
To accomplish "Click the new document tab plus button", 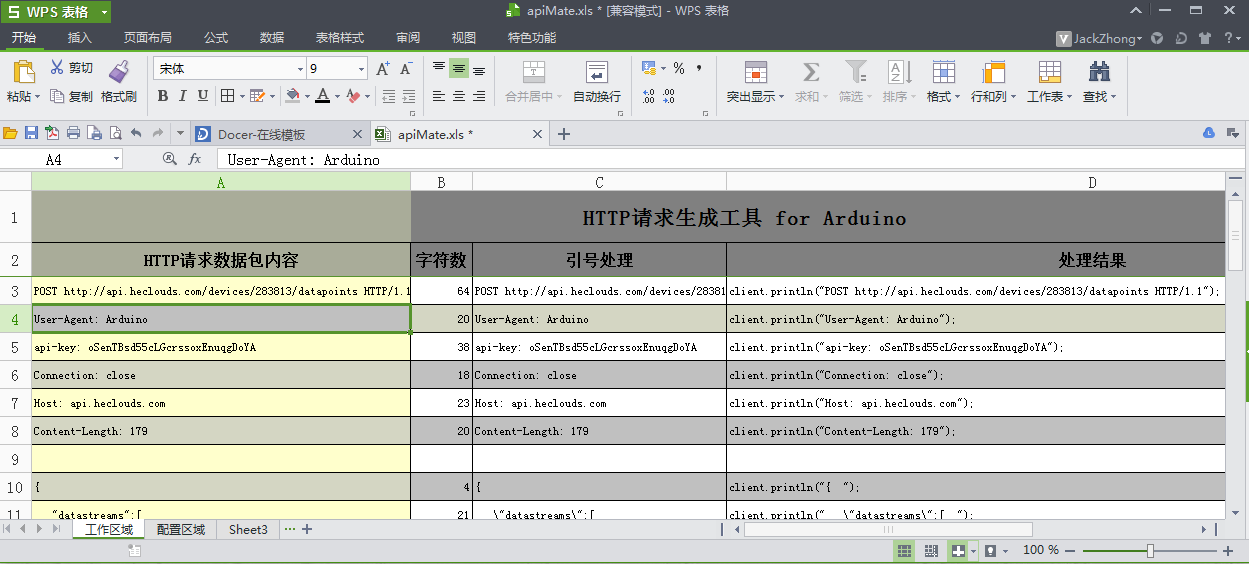I will click(564, 134).
